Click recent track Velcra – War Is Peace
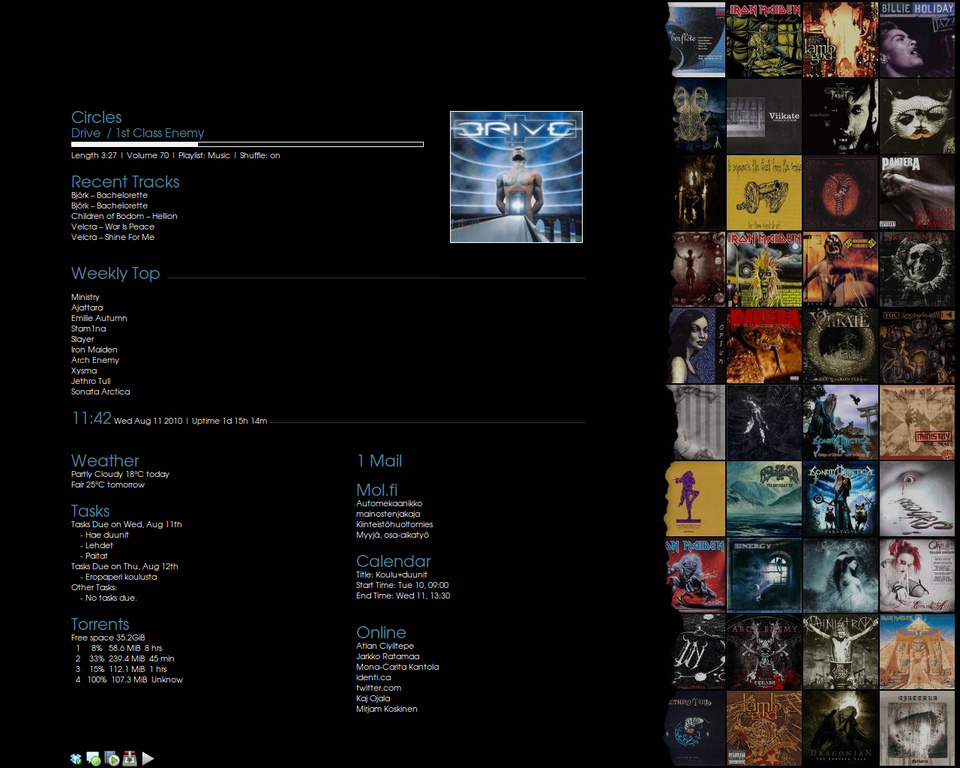 pyautogui.click(x=112, y=227)
